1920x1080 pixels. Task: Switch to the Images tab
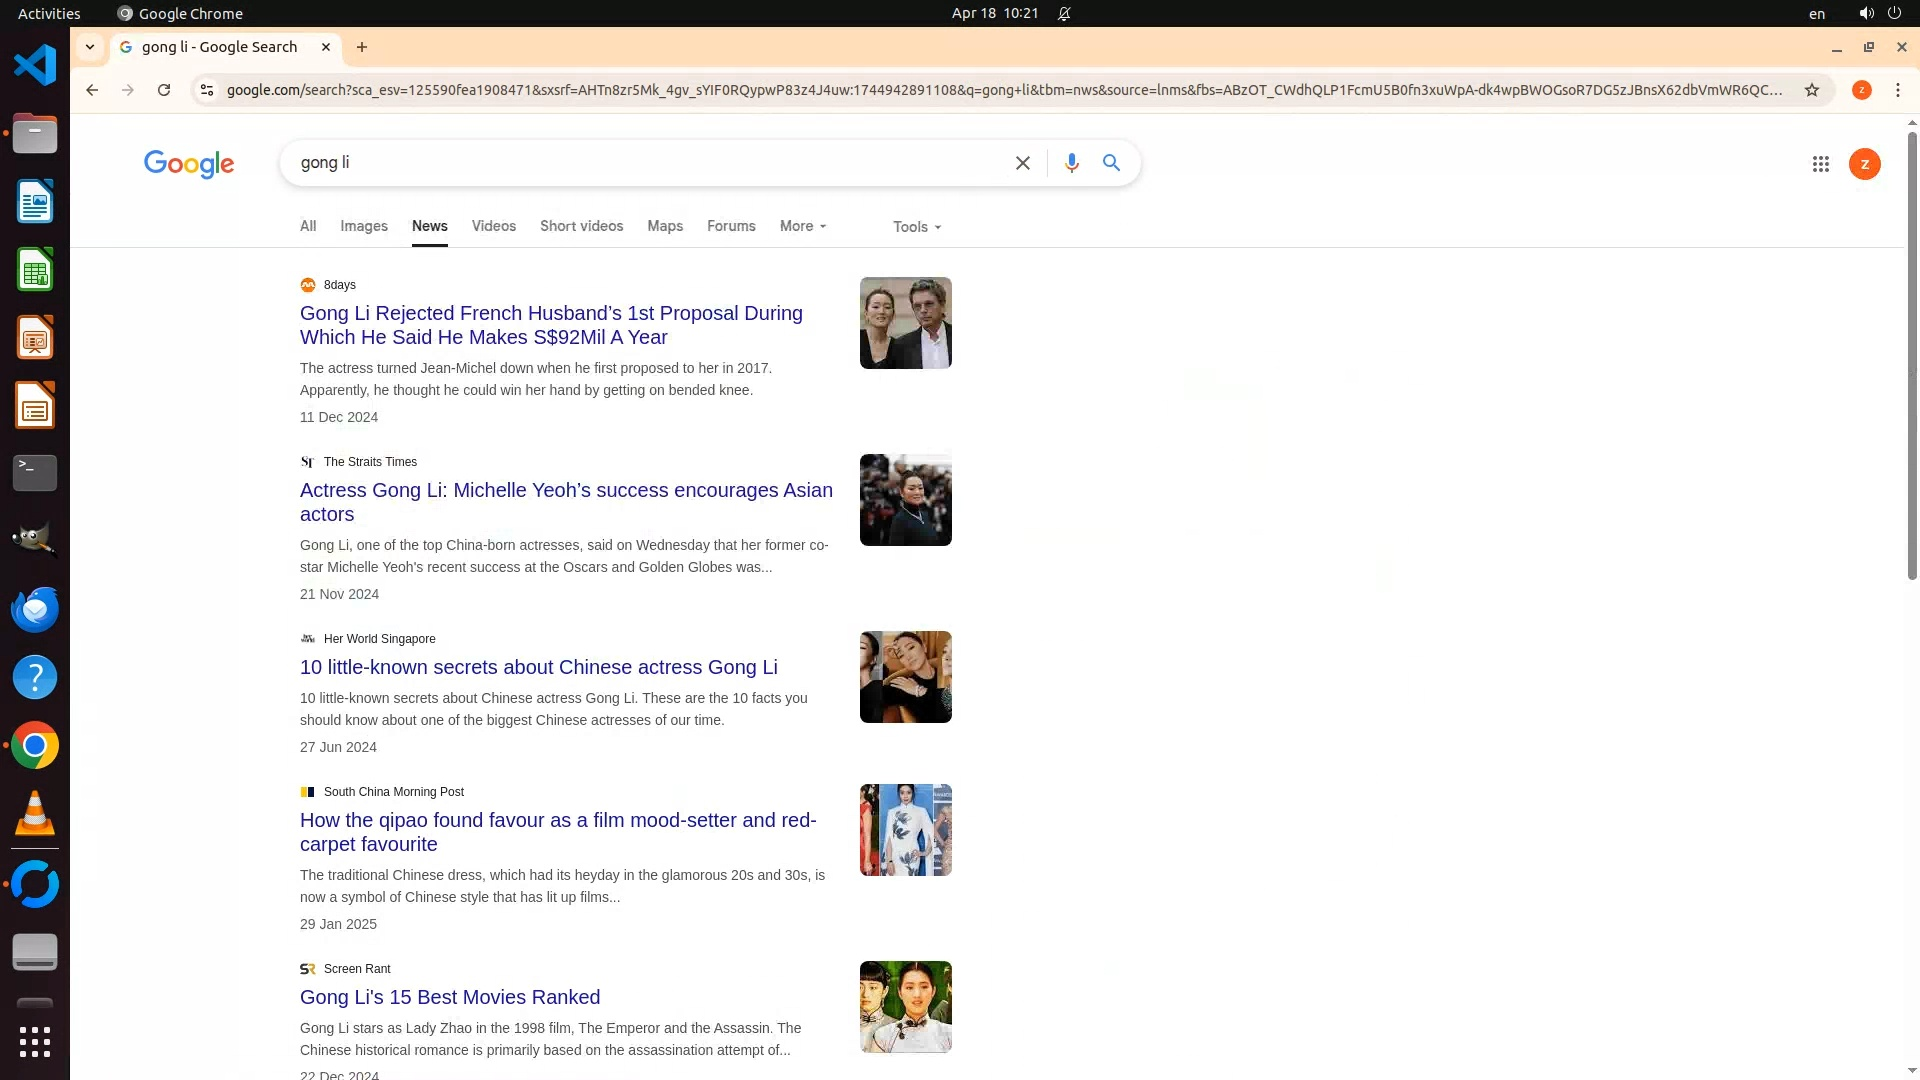tap(364, 226)
